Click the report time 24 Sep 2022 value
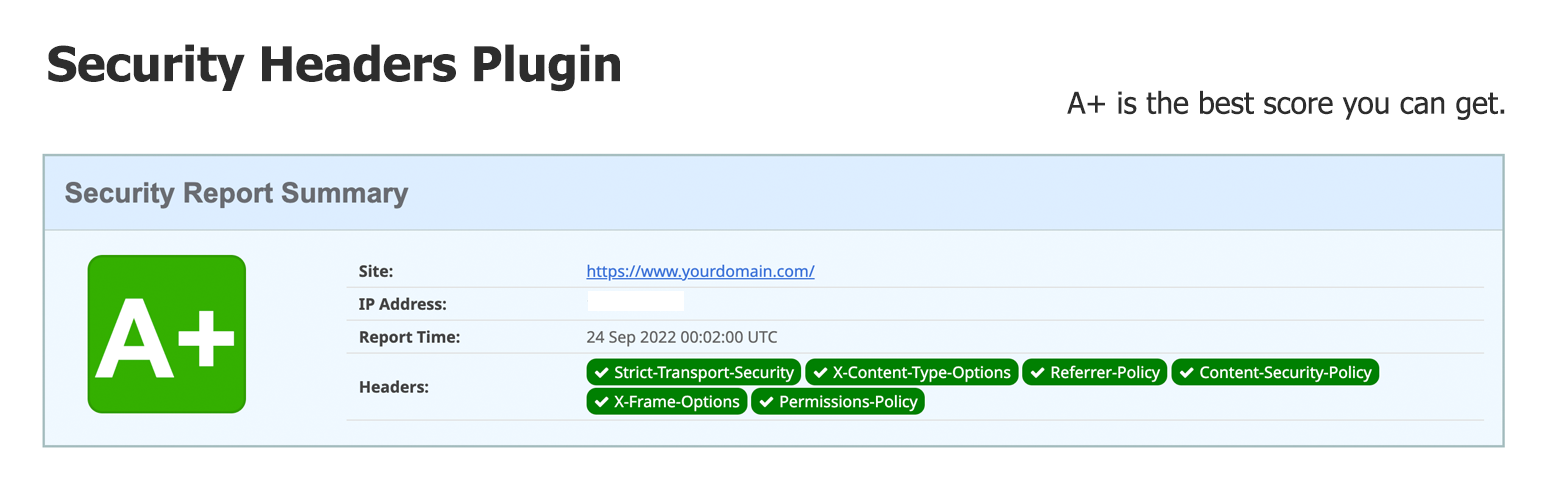Viewport: 1550px width, 500px height. tap(682, 337)
